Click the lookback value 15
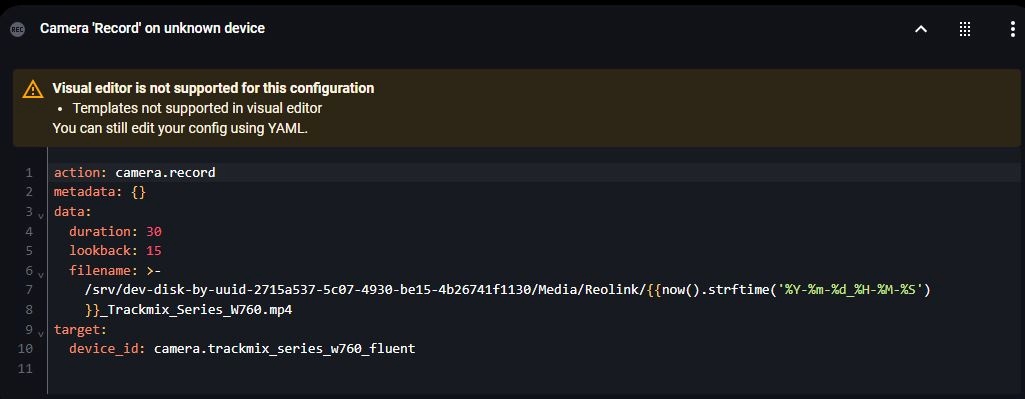Viewport: 1025px width, 399px height. coord(154,251)
